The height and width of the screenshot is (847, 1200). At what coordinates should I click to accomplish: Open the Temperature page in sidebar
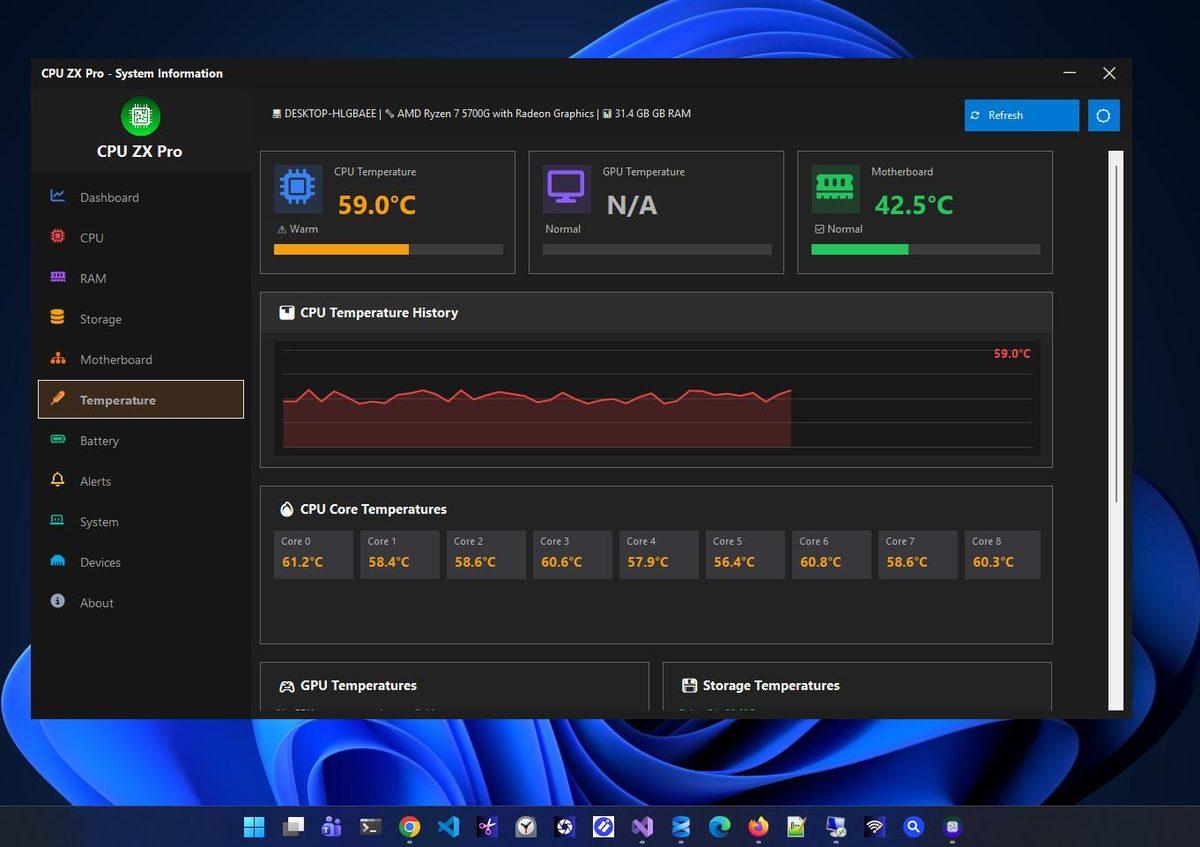pyautogui.click(x=141, y=399)
